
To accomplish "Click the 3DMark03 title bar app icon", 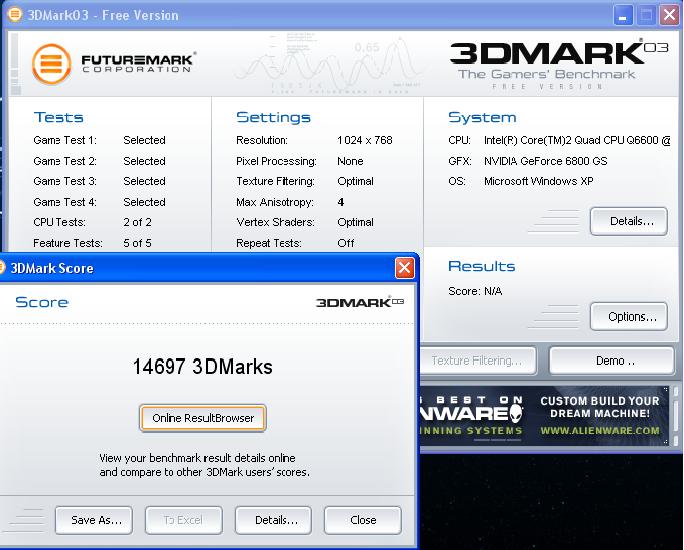I will click(x=15, y=14).
